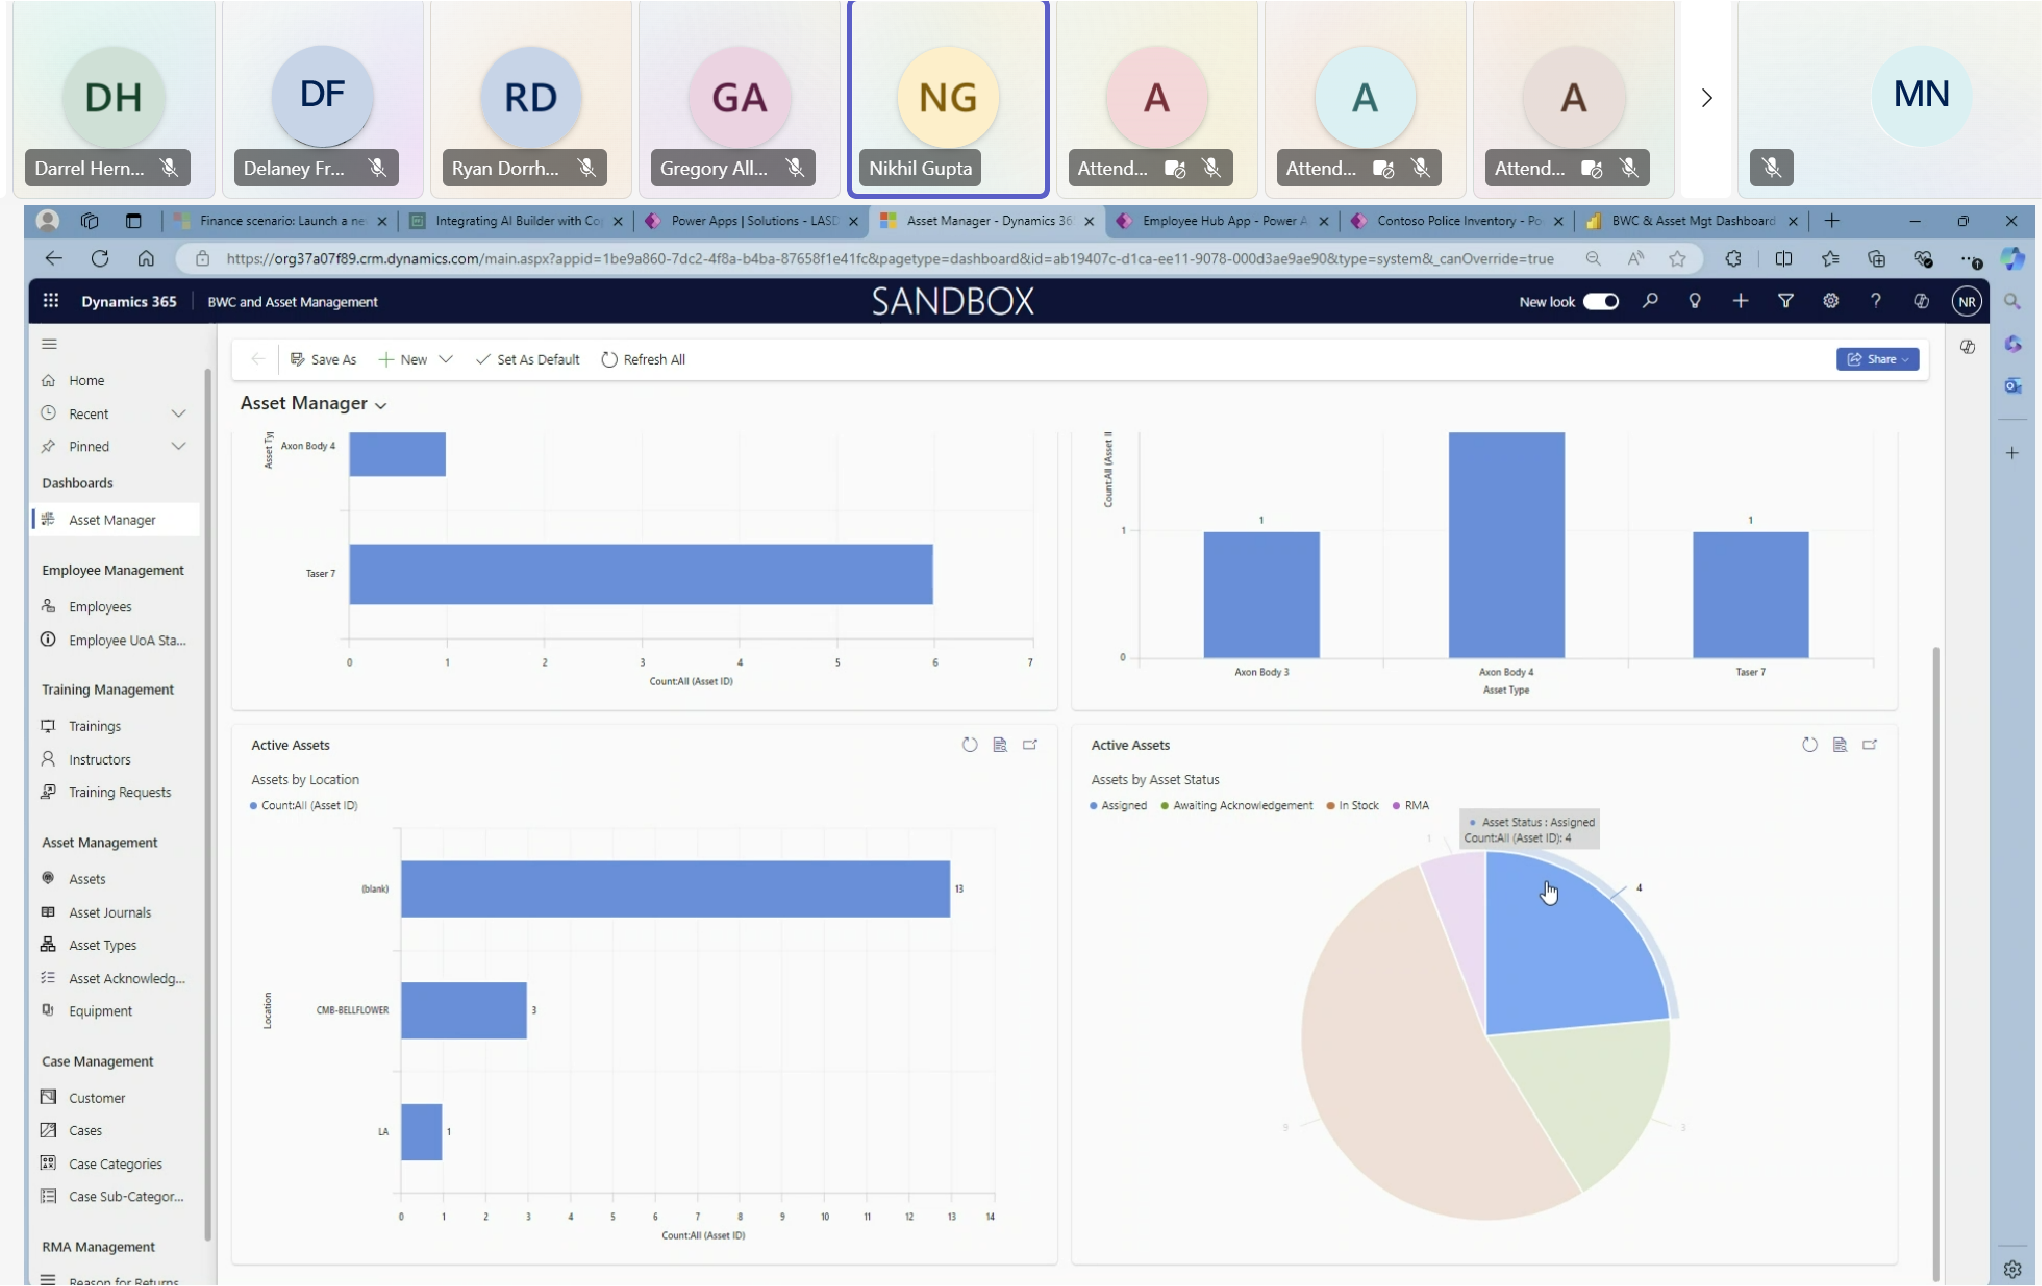Viewport: 2042px width, 1286px height.
Task: Toggle the New look switch
Action: 1600,301
